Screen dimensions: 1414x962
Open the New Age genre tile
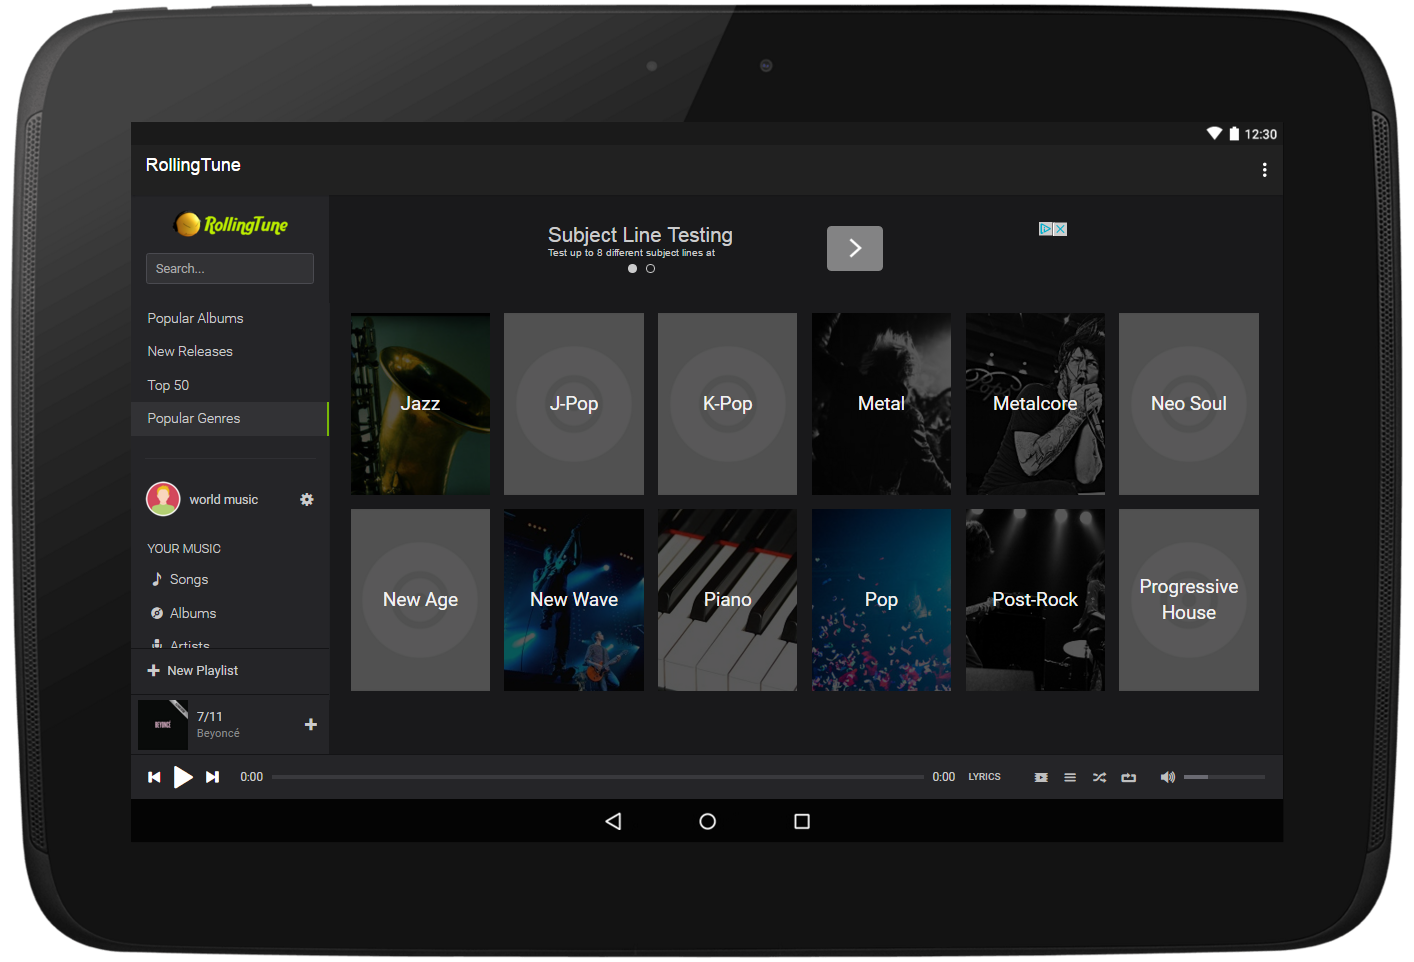click(x=420, y=600)
